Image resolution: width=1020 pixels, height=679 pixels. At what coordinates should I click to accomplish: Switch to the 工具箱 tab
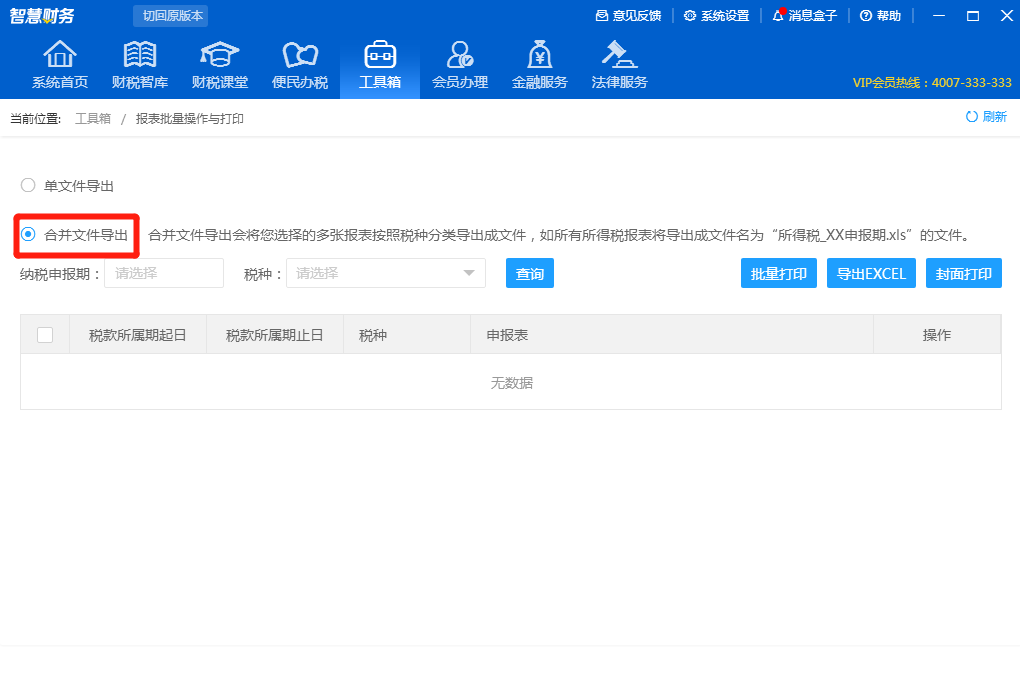tap(379, 62)
